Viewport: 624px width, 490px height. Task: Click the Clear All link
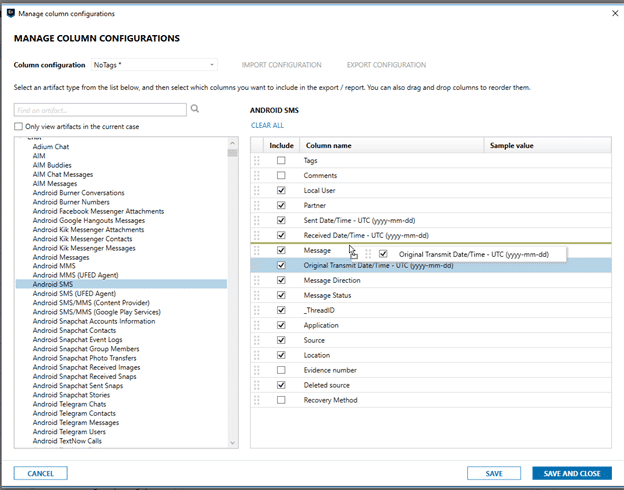pos(267,125)
